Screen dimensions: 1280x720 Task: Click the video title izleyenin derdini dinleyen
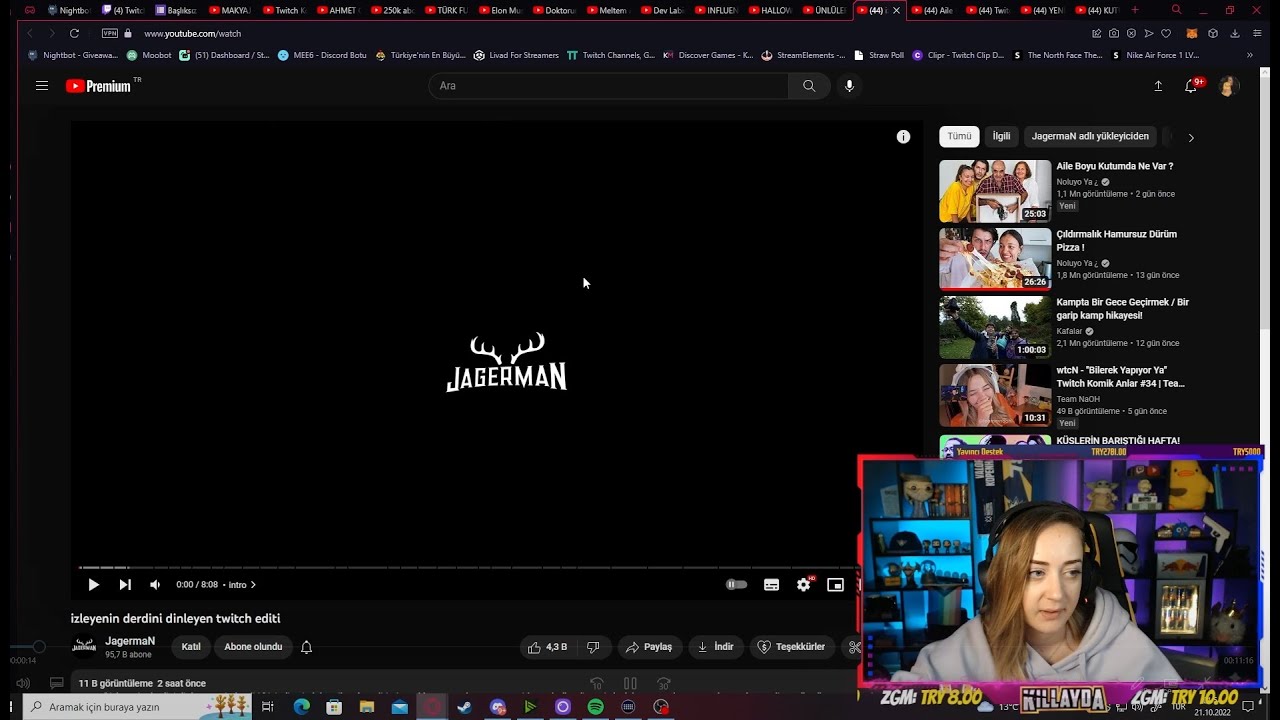pos(175,619)
